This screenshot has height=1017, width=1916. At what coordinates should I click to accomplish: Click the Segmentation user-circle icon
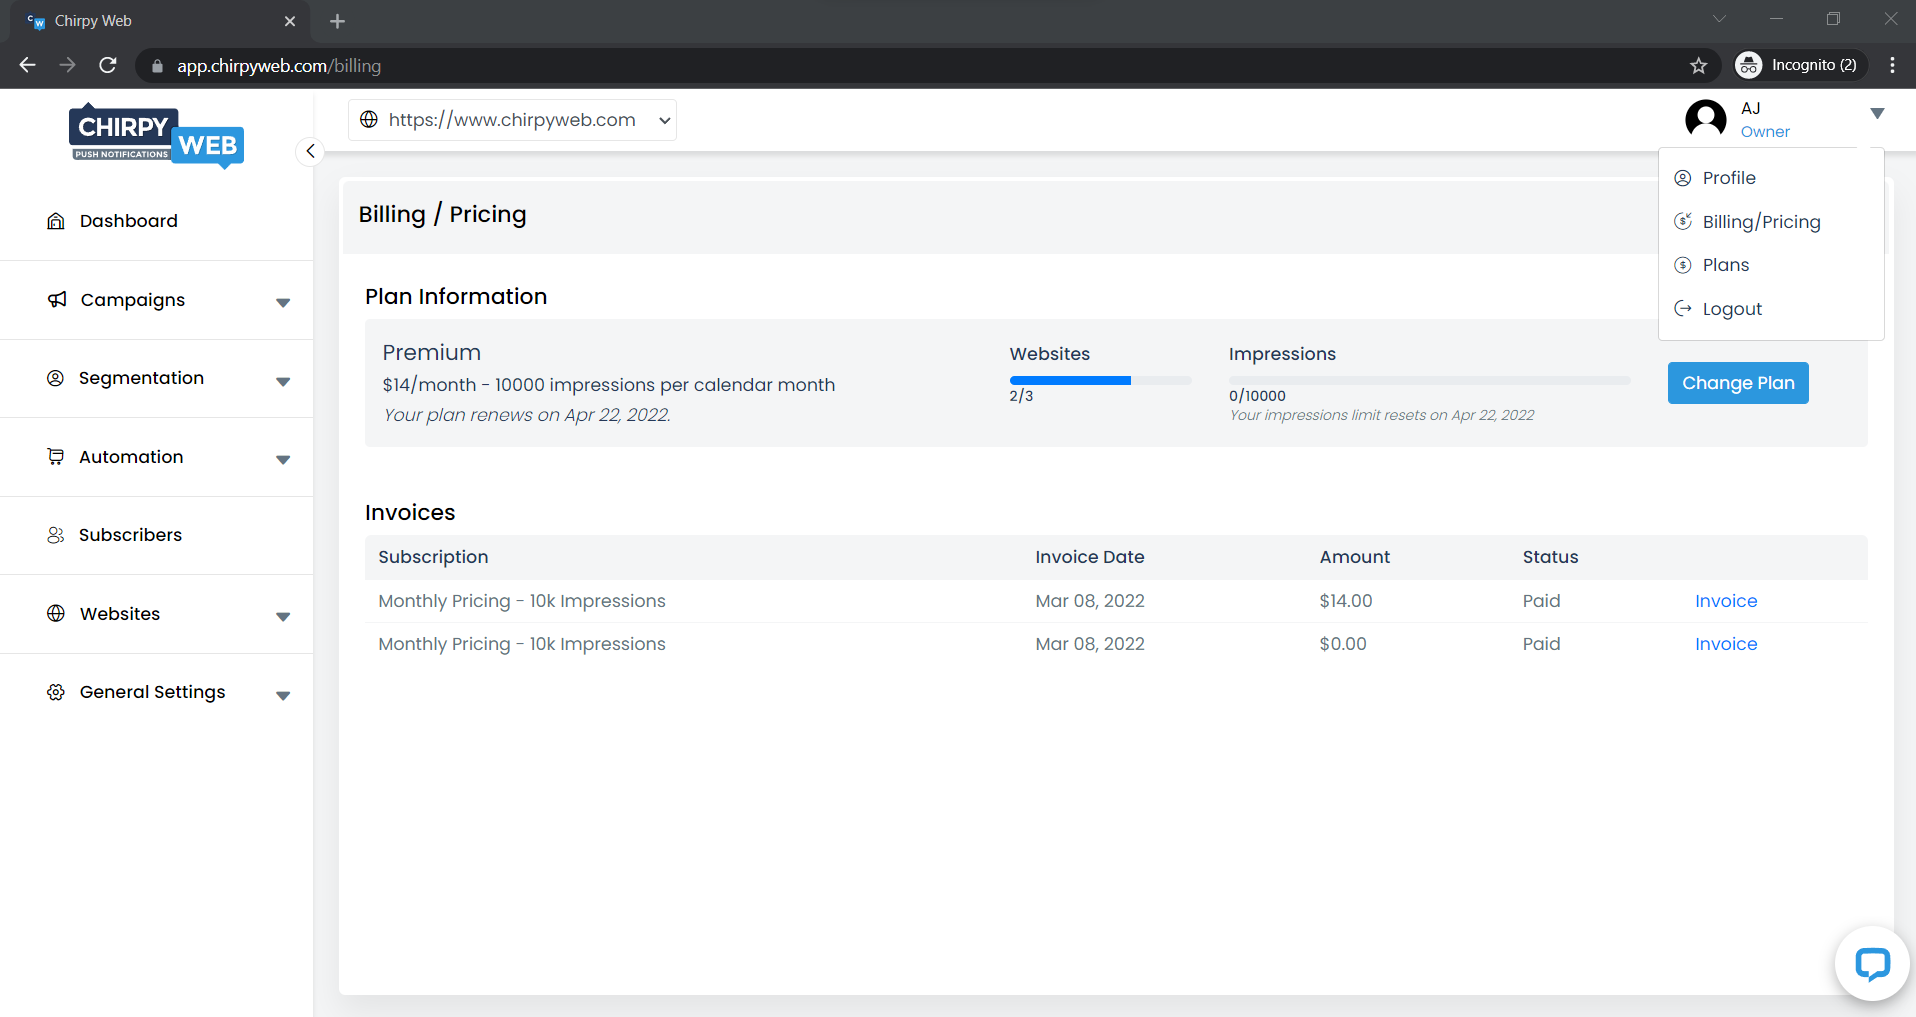(56, 378)
